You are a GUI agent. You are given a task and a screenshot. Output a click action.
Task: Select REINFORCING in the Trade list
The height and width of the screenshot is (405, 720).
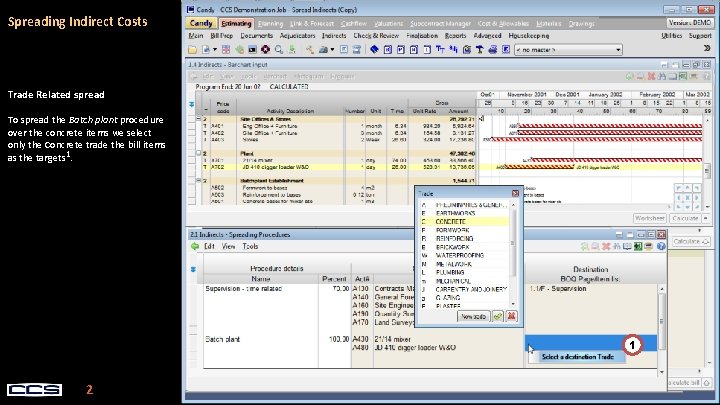point(465,239)
